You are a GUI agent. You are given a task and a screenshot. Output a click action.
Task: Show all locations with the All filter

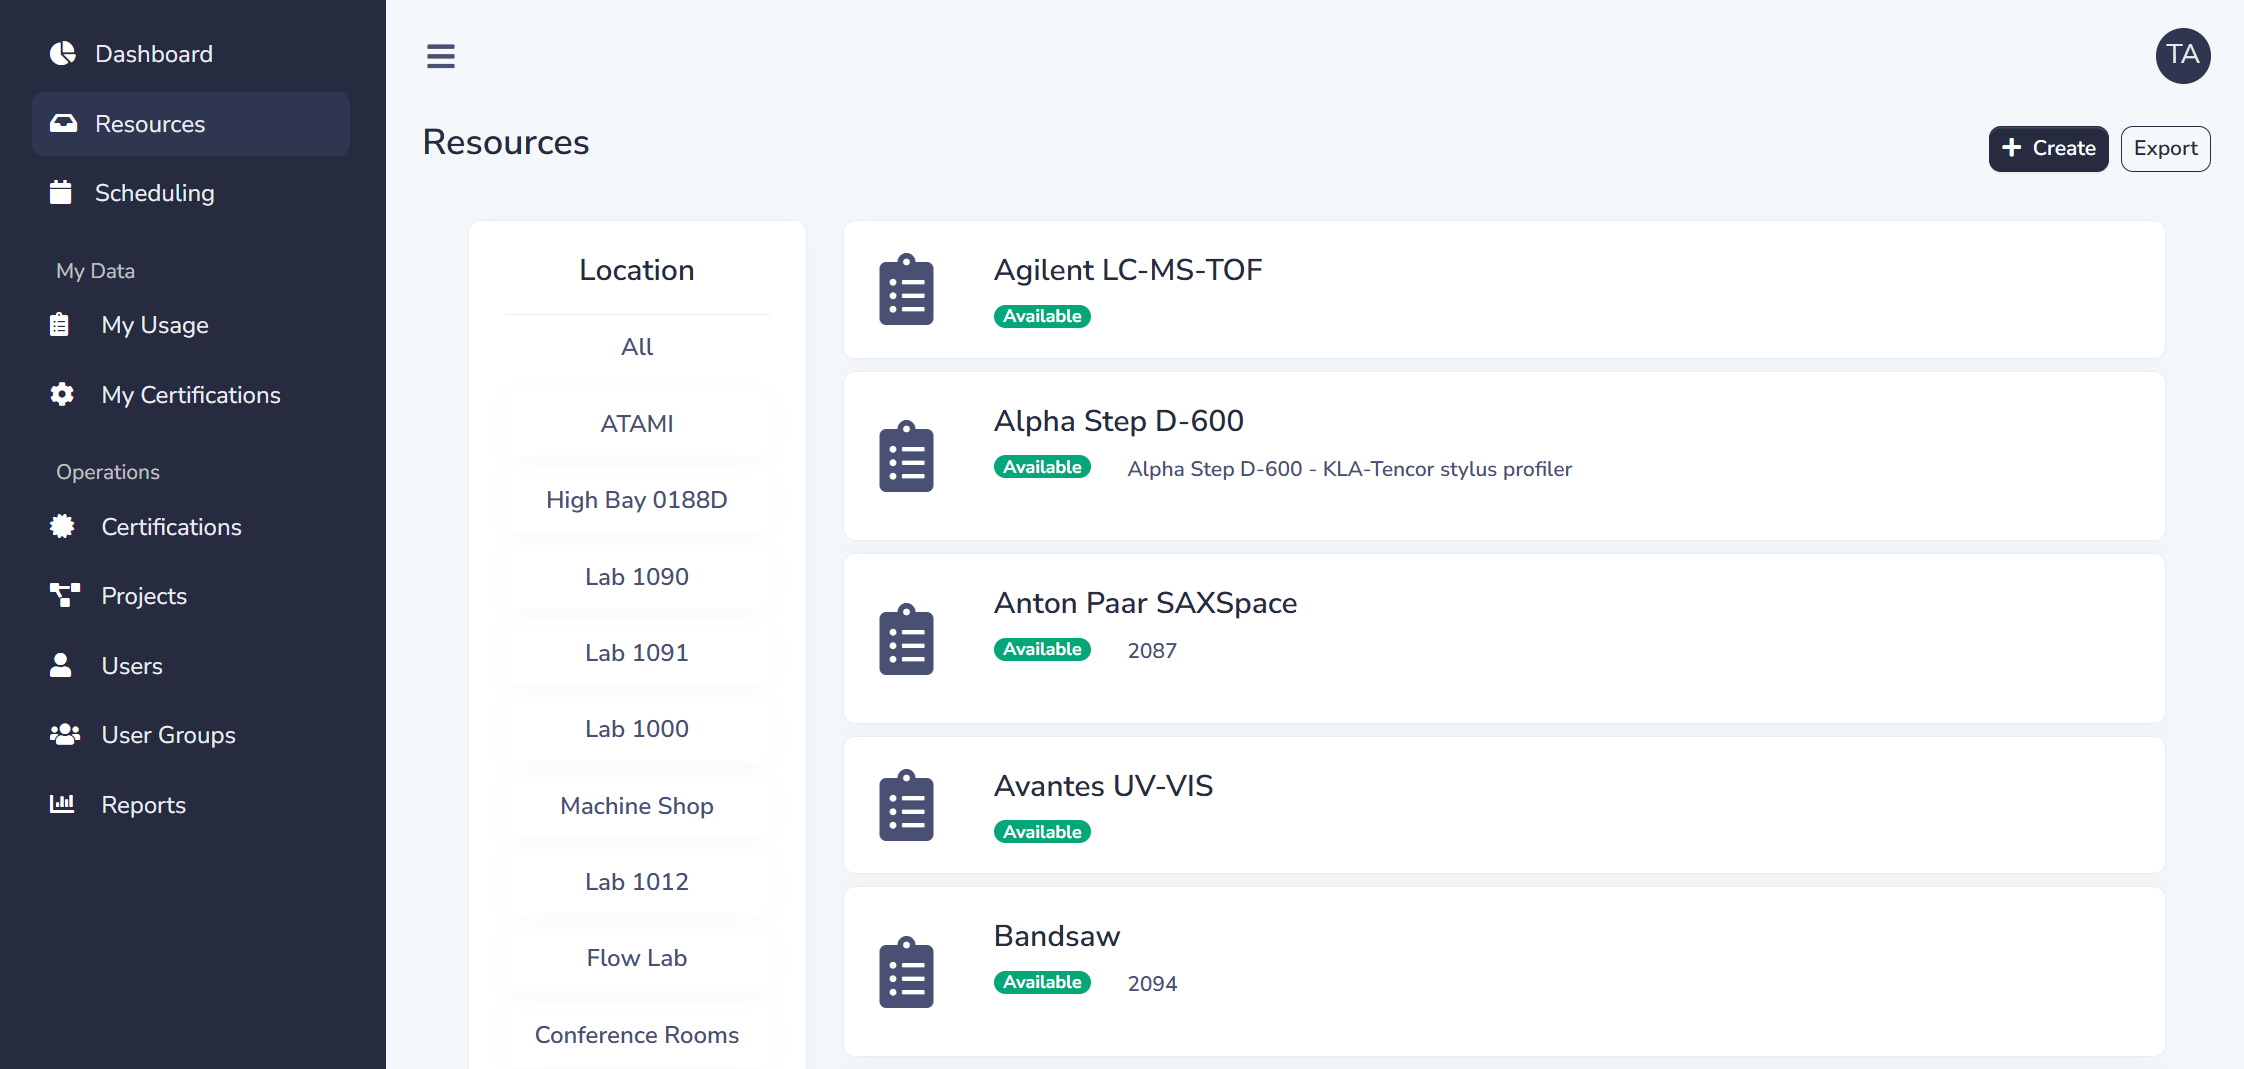[x=636, y=346]
